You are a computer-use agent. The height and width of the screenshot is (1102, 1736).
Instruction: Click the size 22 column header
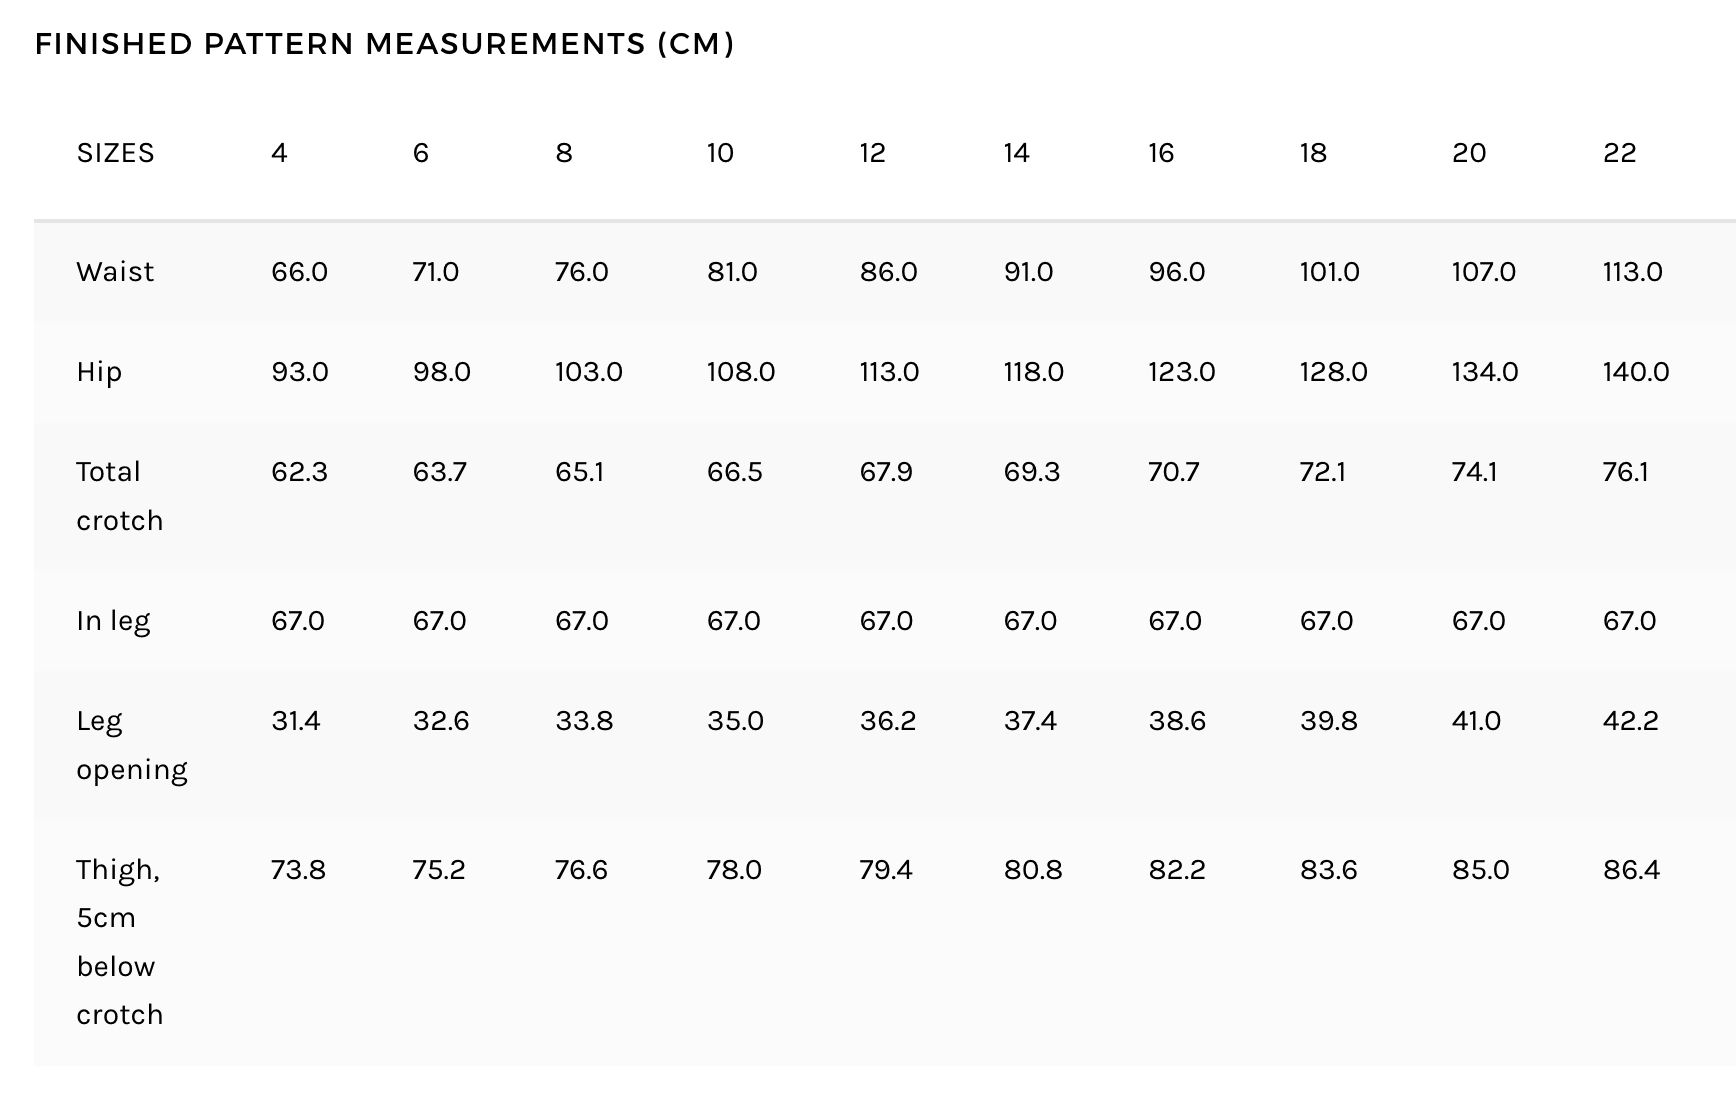click(1620, 153)
